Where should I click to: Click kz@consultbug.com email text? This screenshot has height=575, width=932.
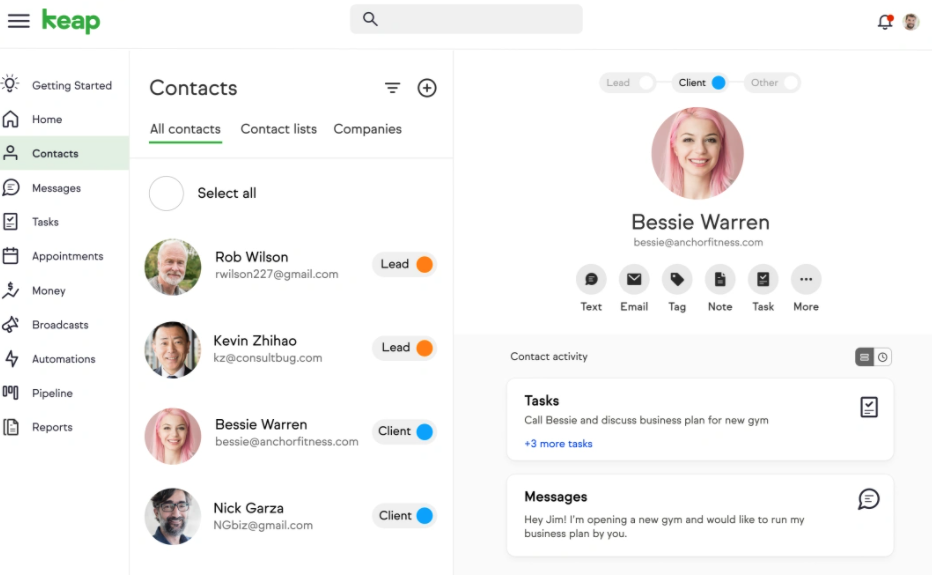267,358
